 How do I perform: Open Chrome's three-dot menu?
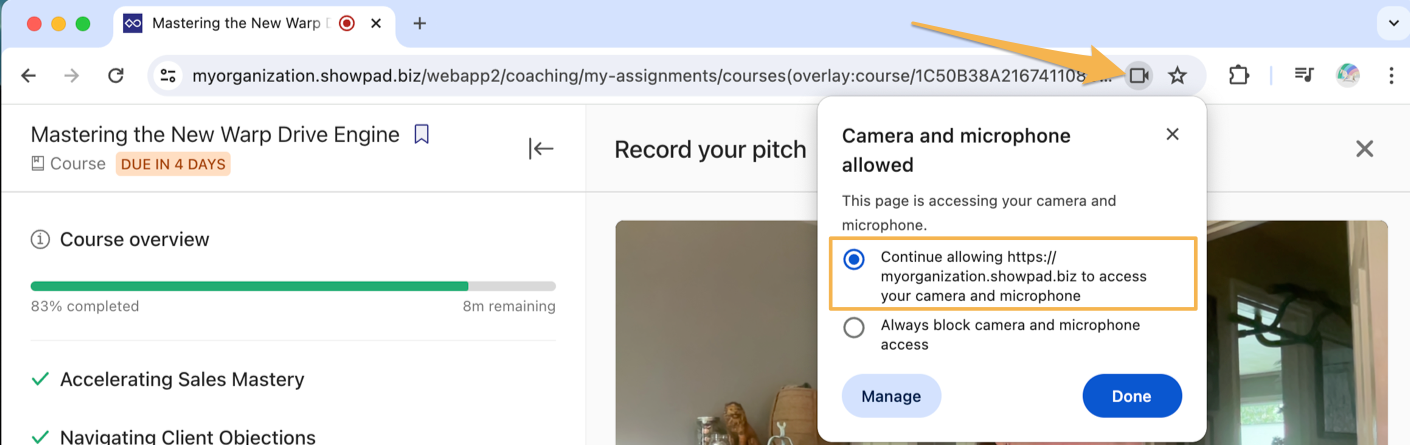[1391, 75]
